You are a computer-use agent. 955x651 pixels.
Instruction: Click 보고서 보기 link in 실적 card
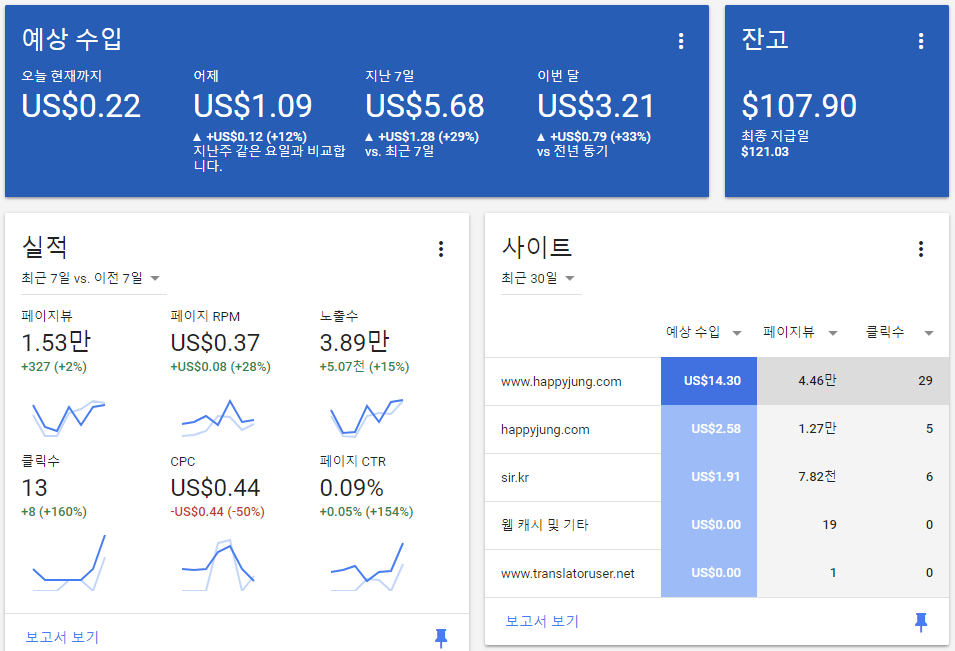pyautogui.click(x=62, y=637)
